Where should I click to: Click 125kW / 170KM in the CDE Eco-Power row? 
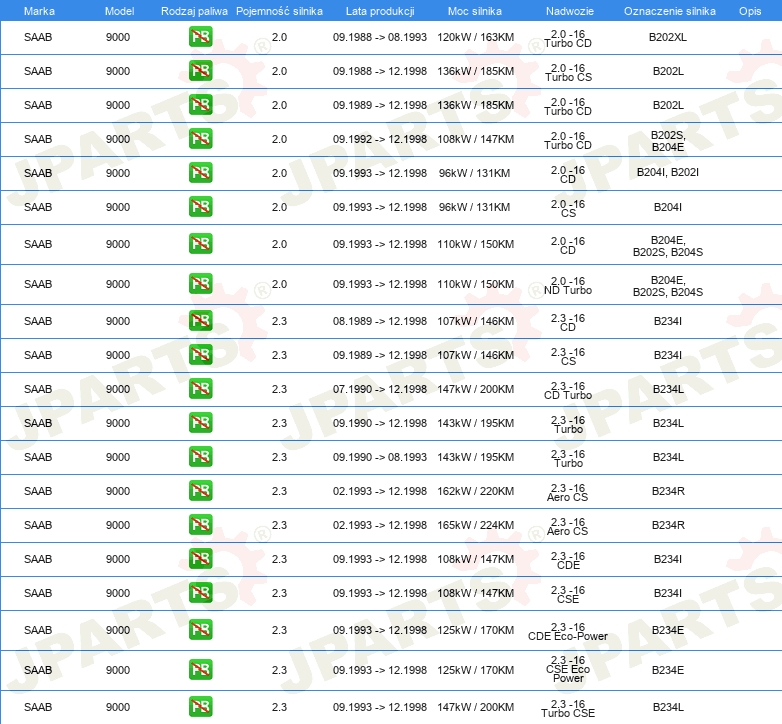(x=475, y=630)
